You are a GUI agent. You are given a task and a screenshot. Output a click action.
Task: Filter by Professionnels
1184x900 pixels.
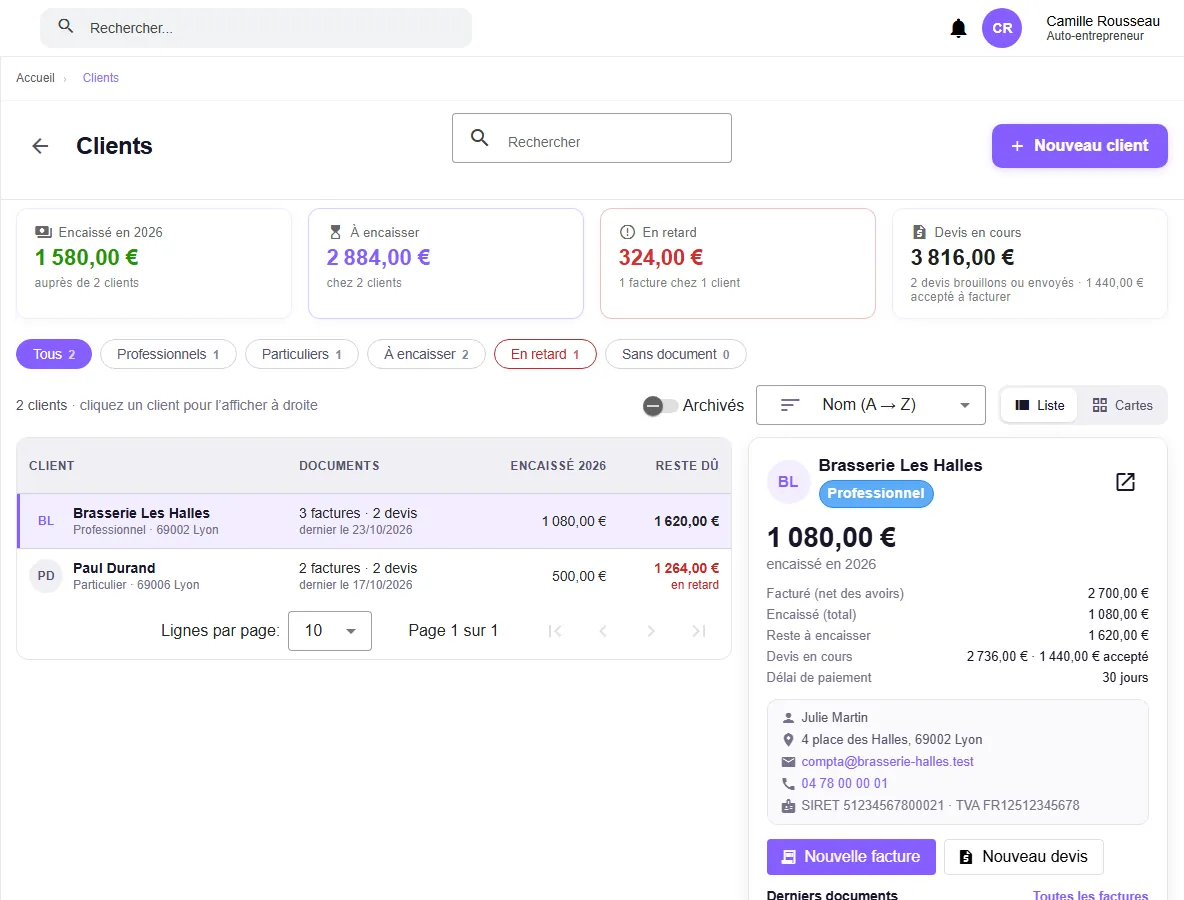(x=168, y=354)
